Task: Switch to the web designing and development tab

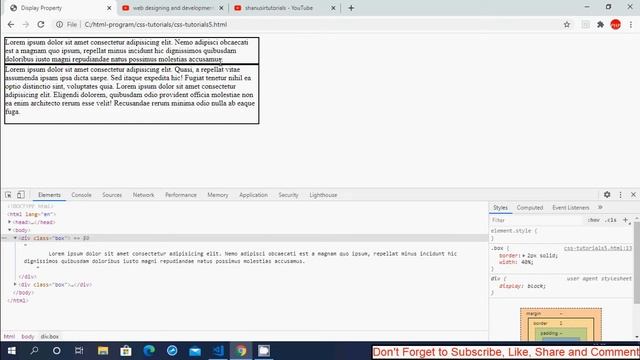Action: [x=173, y=8]
